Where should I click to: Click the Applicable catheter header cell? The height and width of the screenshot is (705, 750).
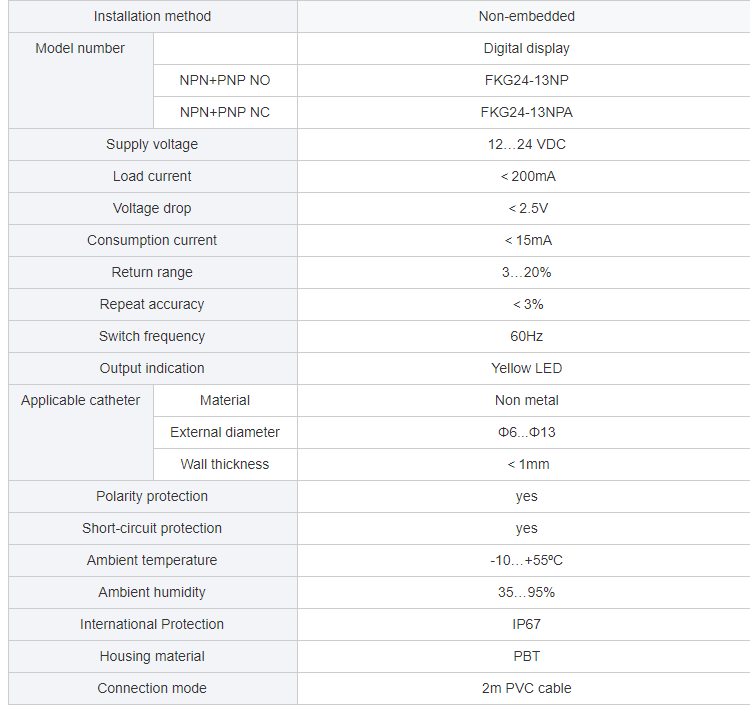click(81, 432)
